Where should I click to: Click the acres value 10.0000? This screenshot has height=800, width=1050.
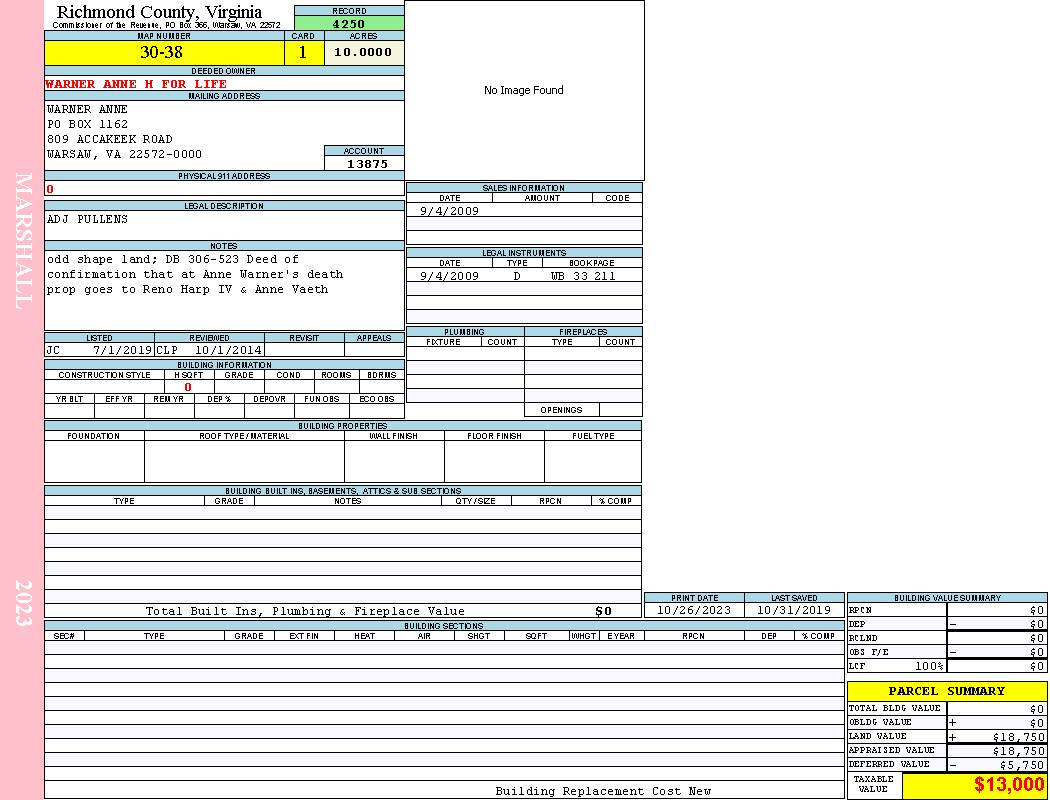point(363,53)
